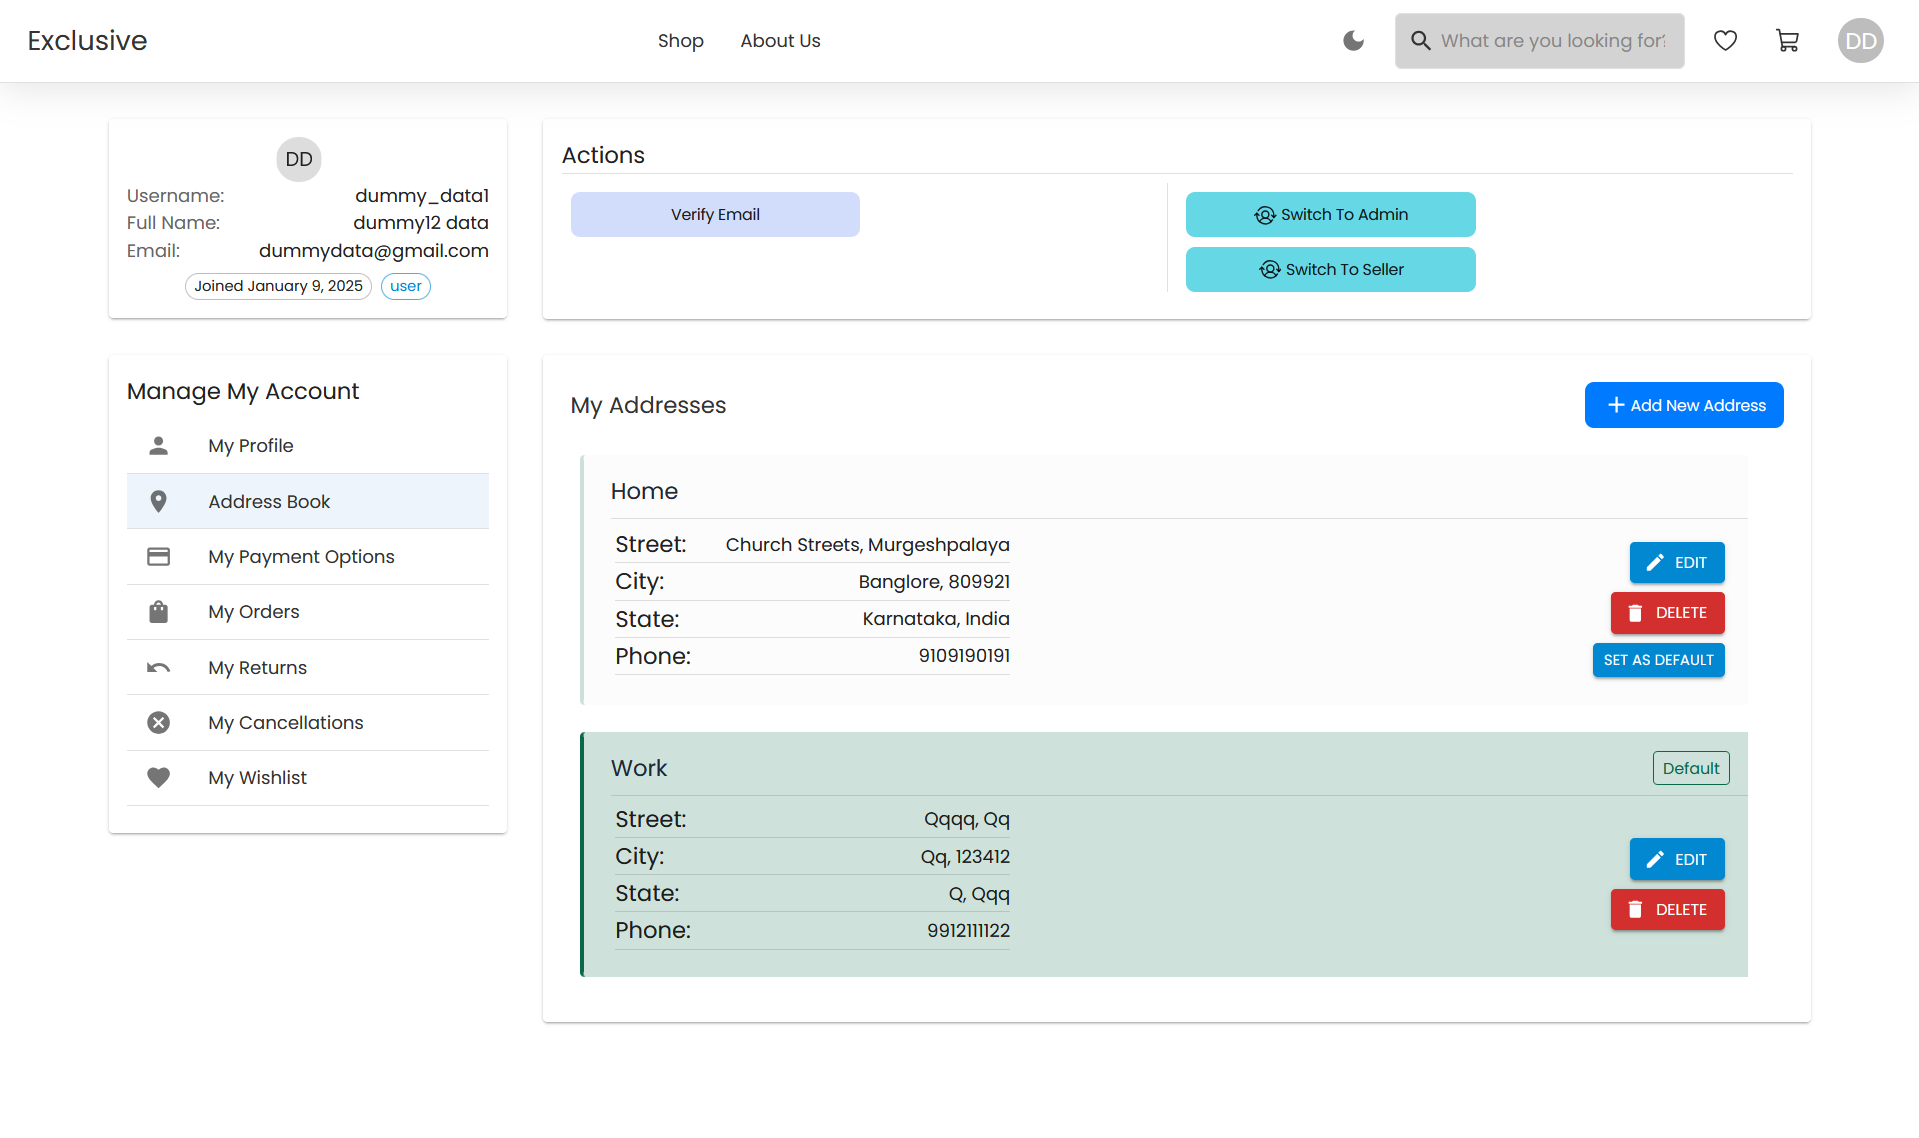Open My Cancellations in sidebar
The width and height of the screenshot is (1919, 1138).
point(285,723)
